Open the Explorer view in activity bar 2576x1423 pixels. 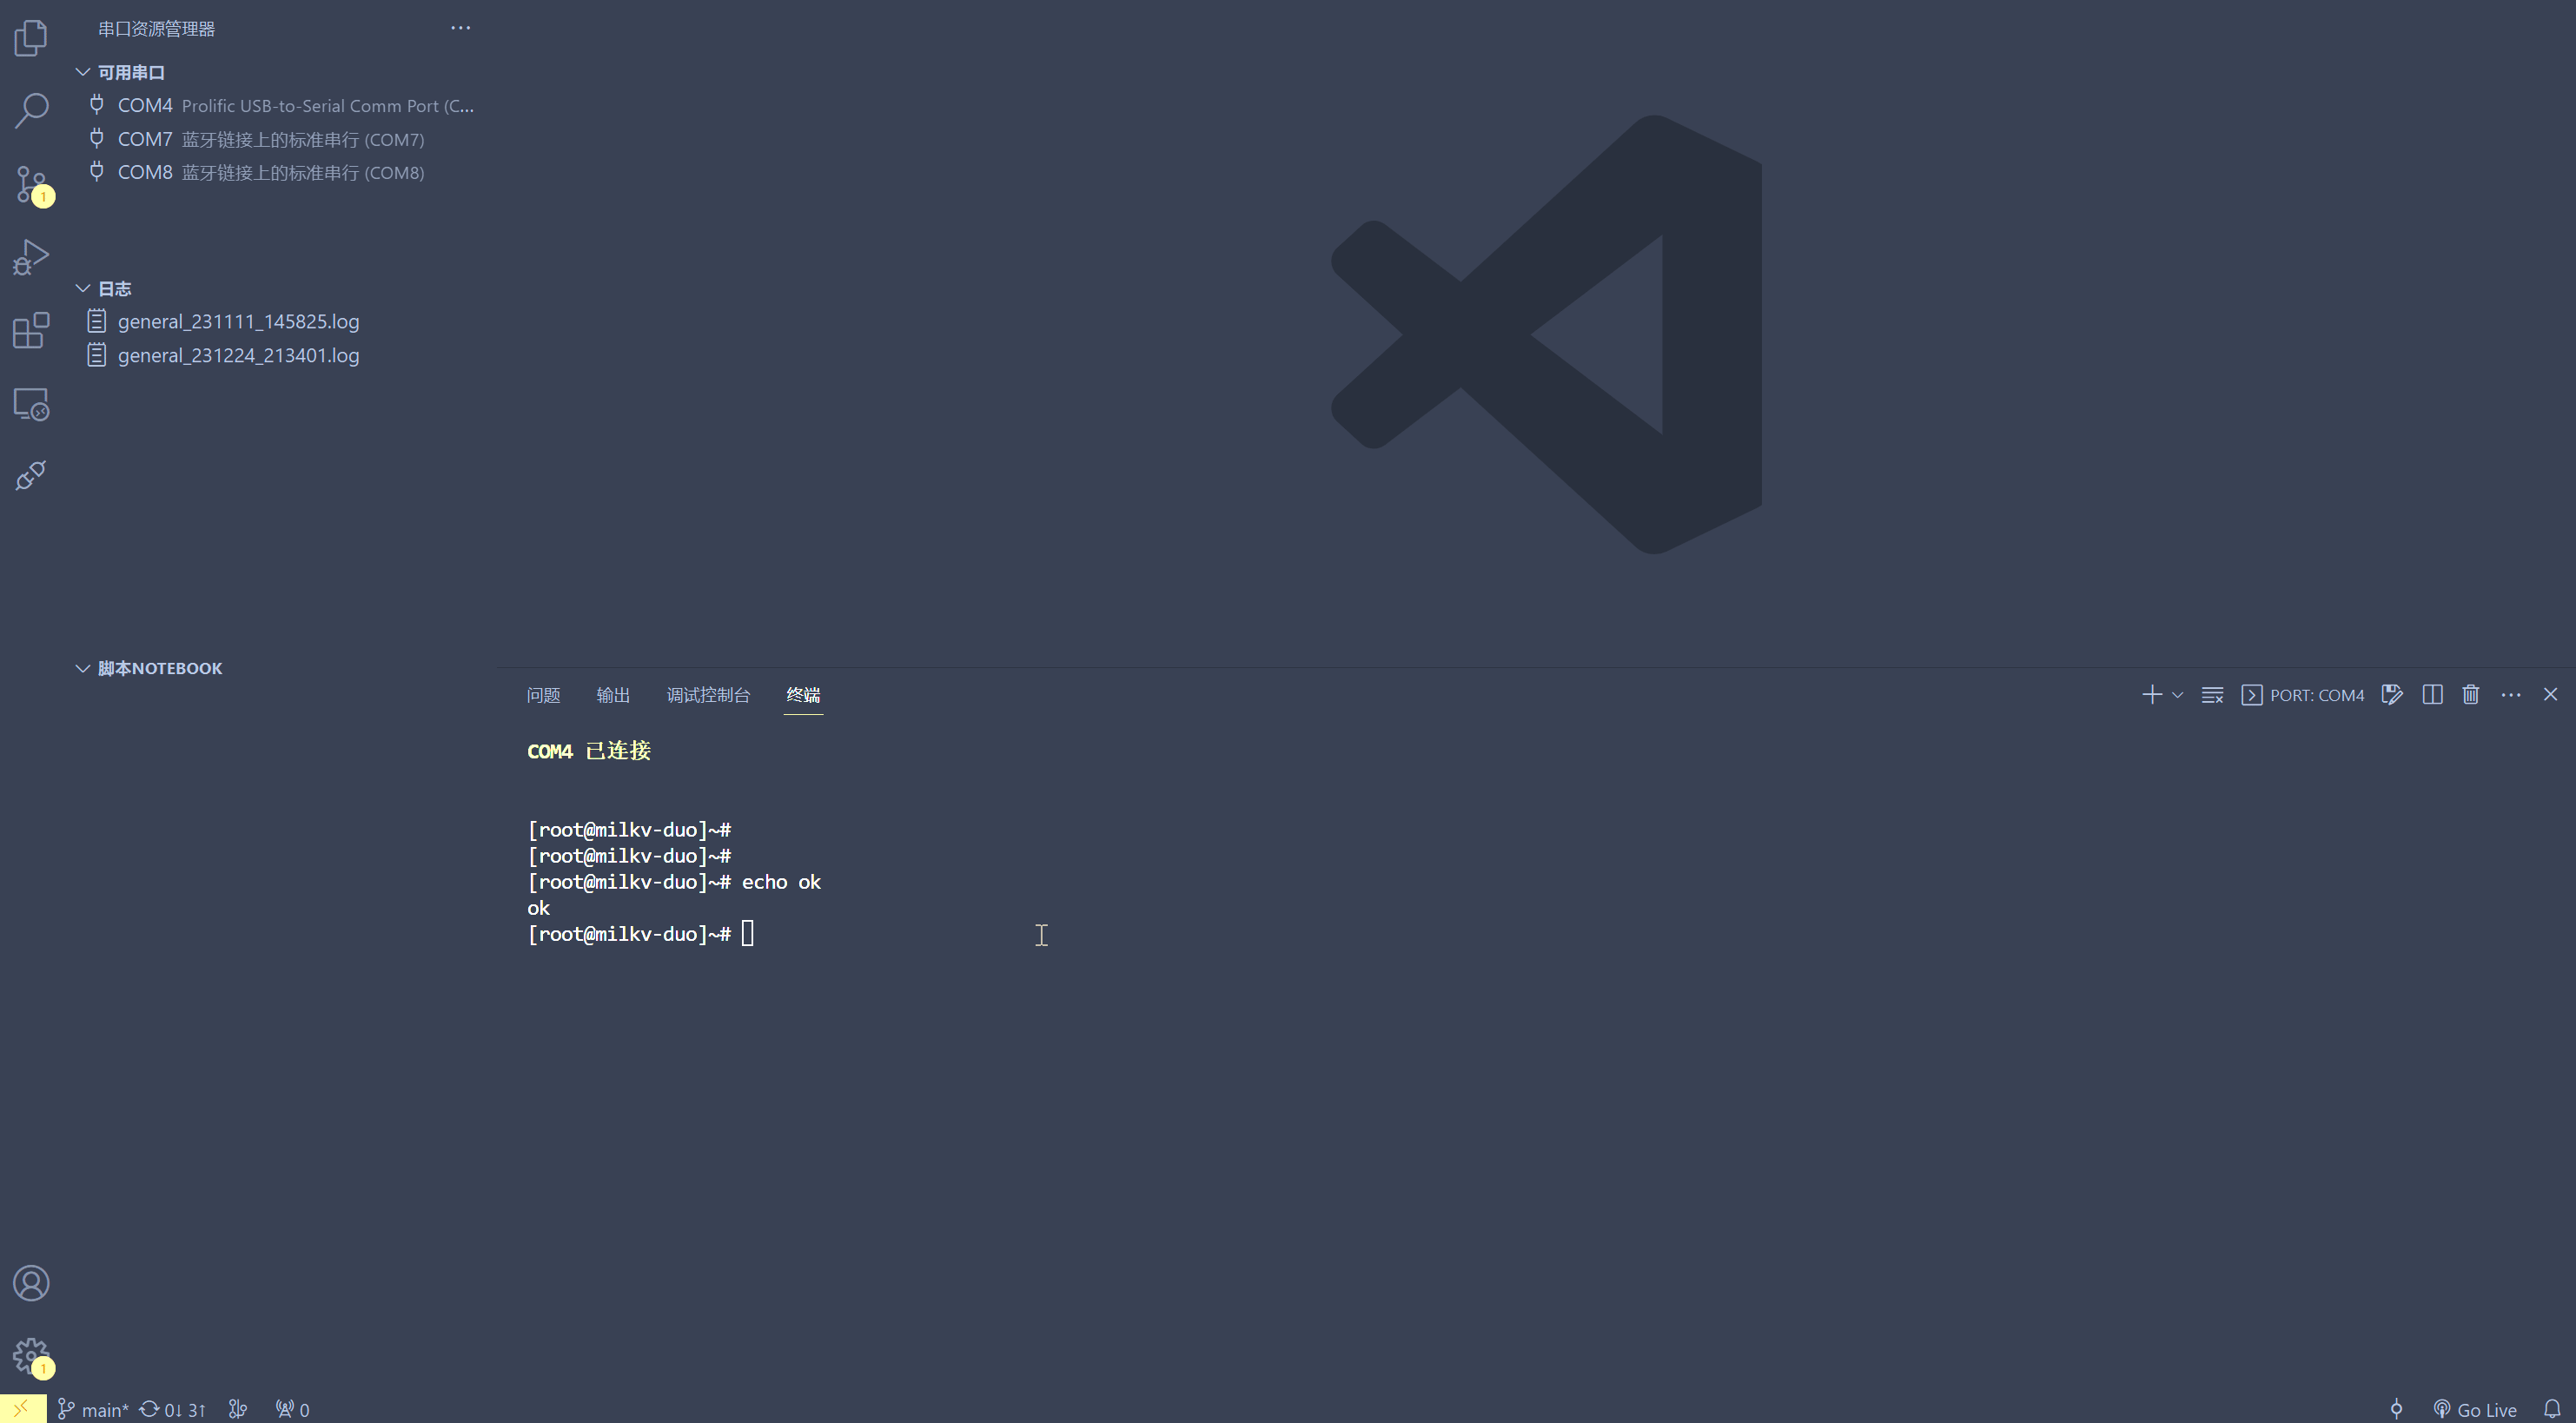(31, 38)
